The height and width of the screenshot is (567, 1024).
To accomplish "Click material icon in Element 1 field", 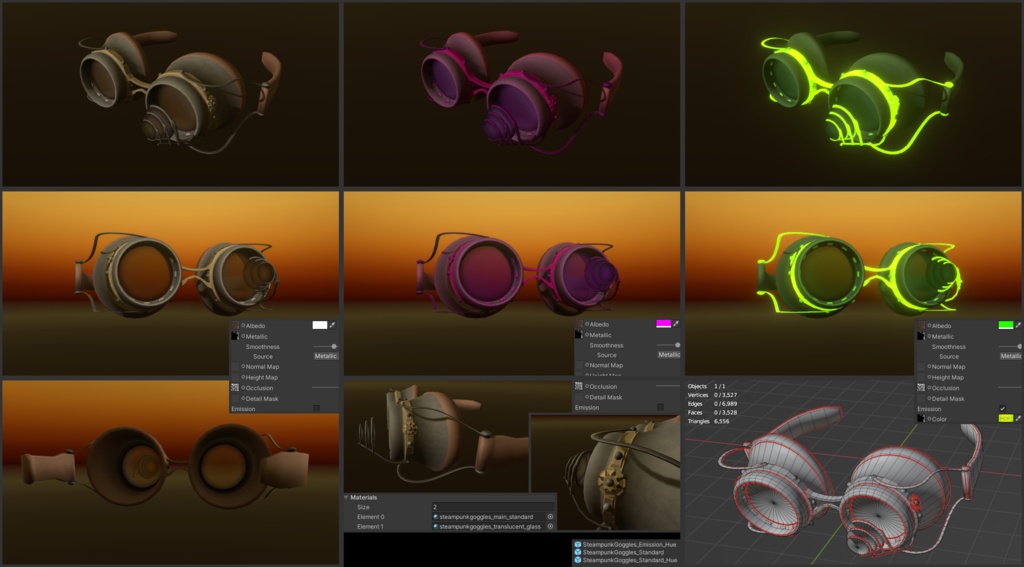I will coord(436,526).
